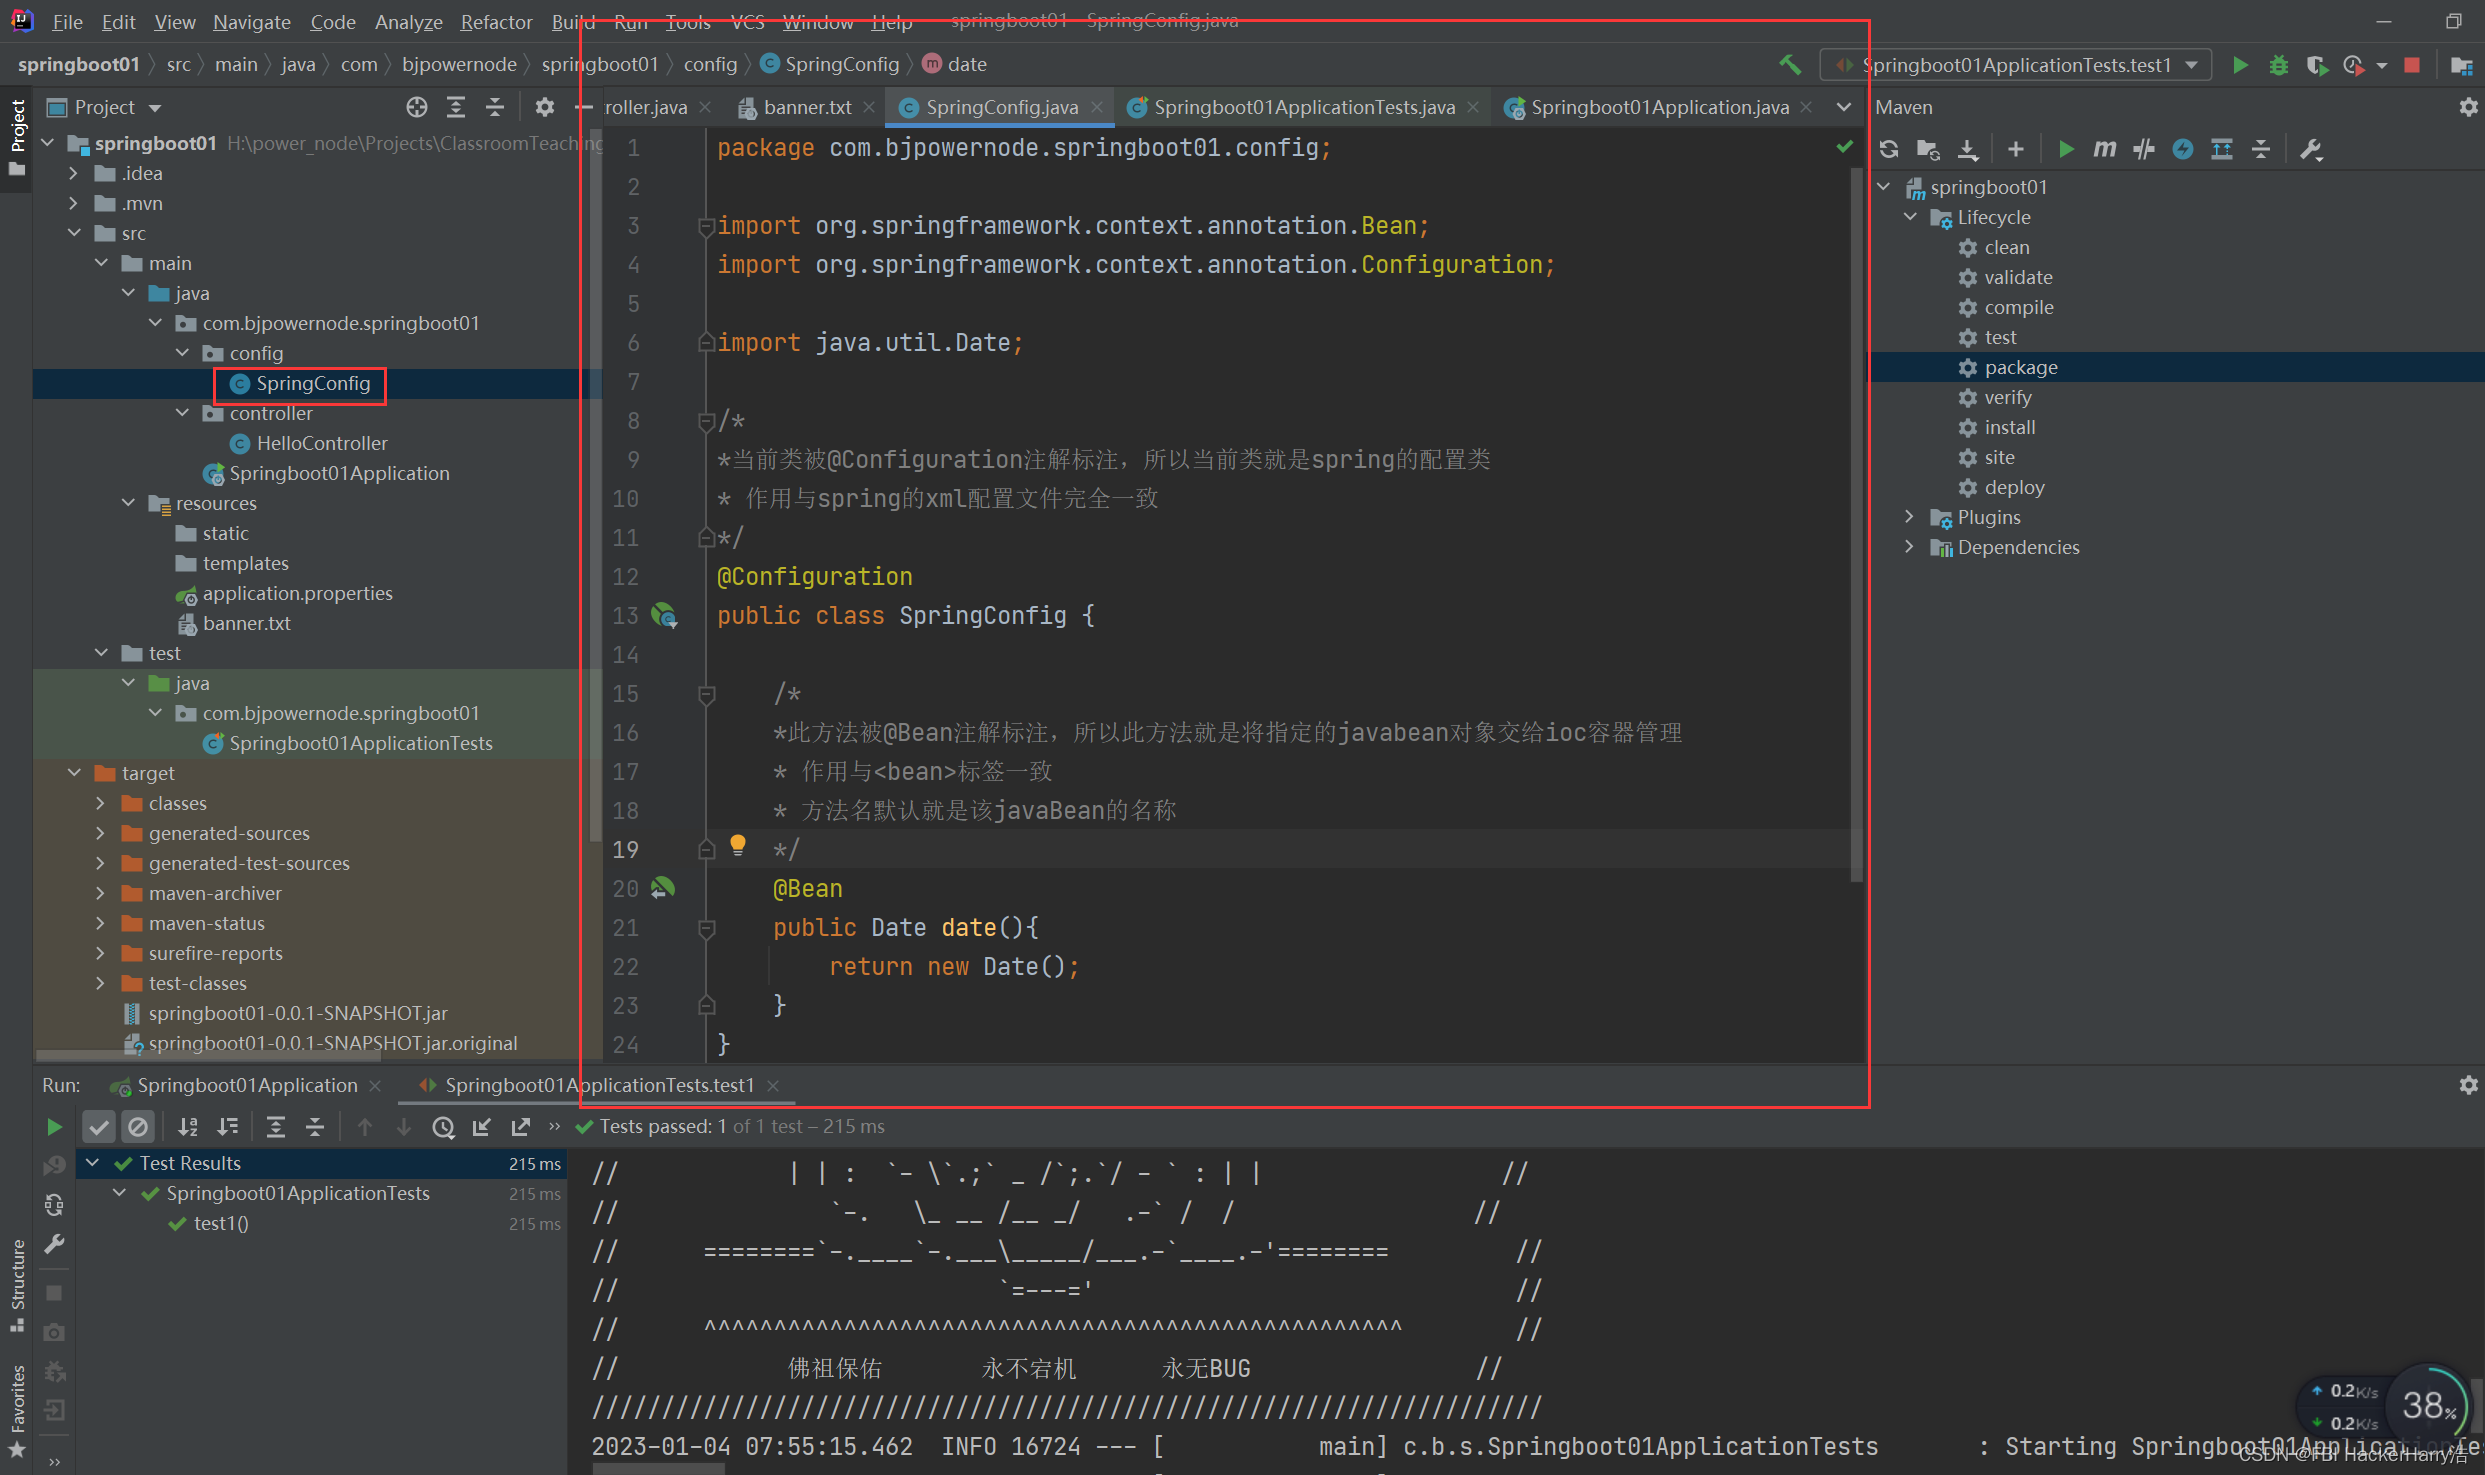2485x1475 pixels.
Task: Download Maven sources and documentation
Action: (x=1967, y=149)
